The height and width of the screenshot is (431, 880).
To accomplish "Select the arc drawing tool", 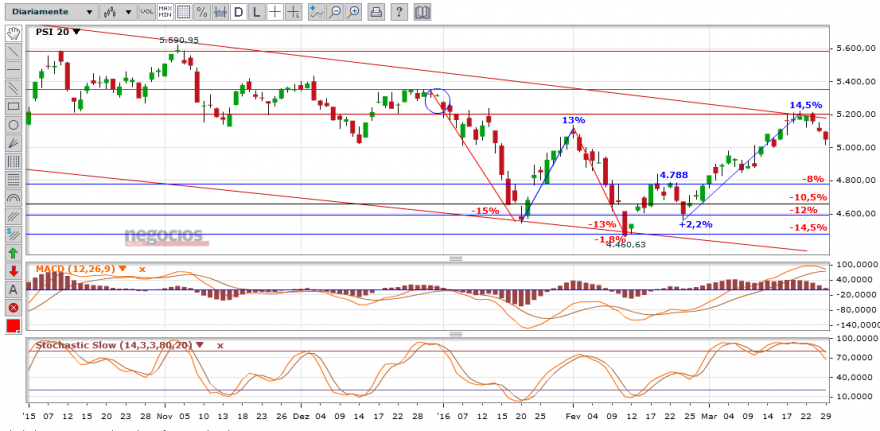I will 13,198.
